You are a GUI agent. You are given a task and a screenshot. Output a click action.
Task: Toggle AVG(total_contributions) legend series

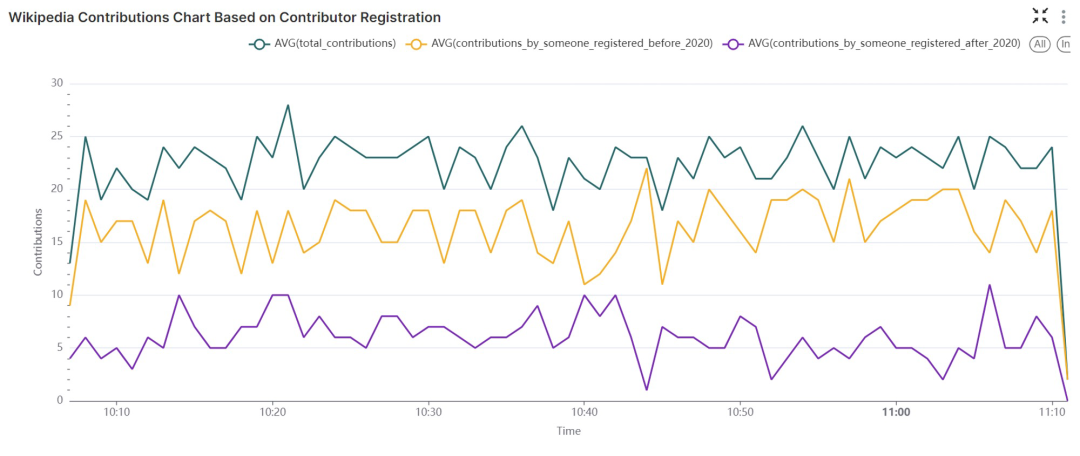(334, 44)
